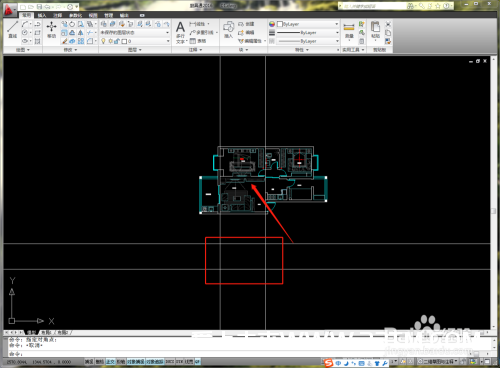Image resolution: width=500 pixels, height=368 pixels.
Task: Select the Line (直线) drawing tool
Action: point(13,29)
